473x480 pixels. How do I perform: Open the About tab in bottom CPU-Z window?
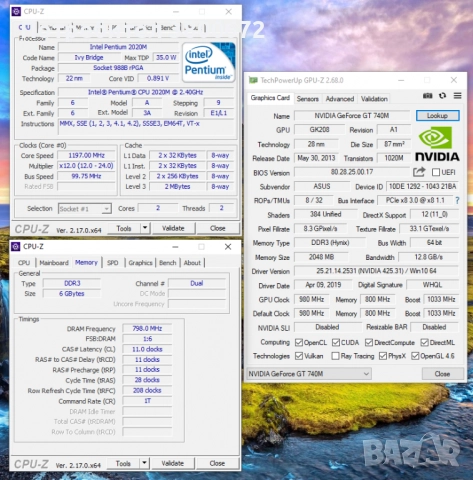[x=192, y=263]
